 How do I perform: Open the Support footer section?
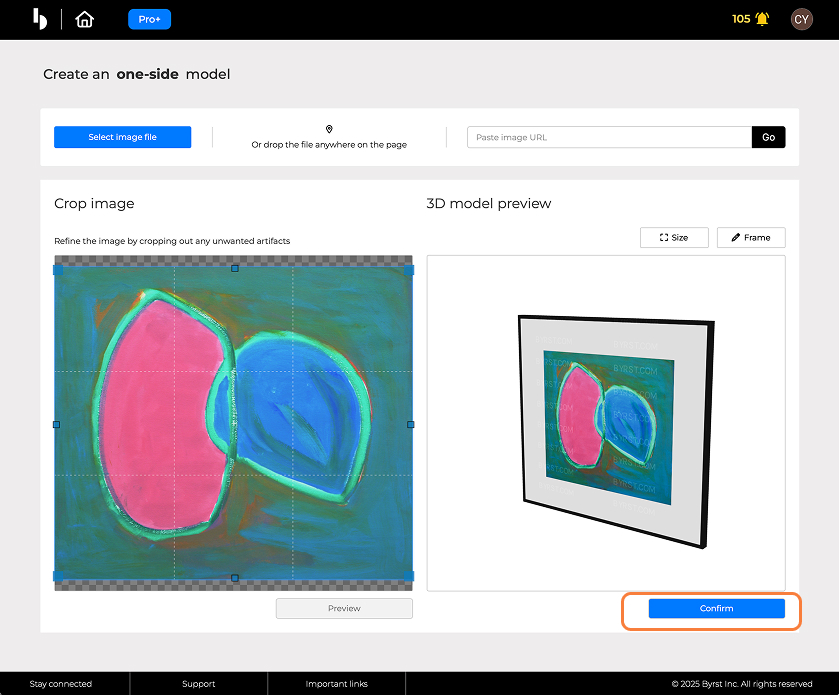[199, 684]
